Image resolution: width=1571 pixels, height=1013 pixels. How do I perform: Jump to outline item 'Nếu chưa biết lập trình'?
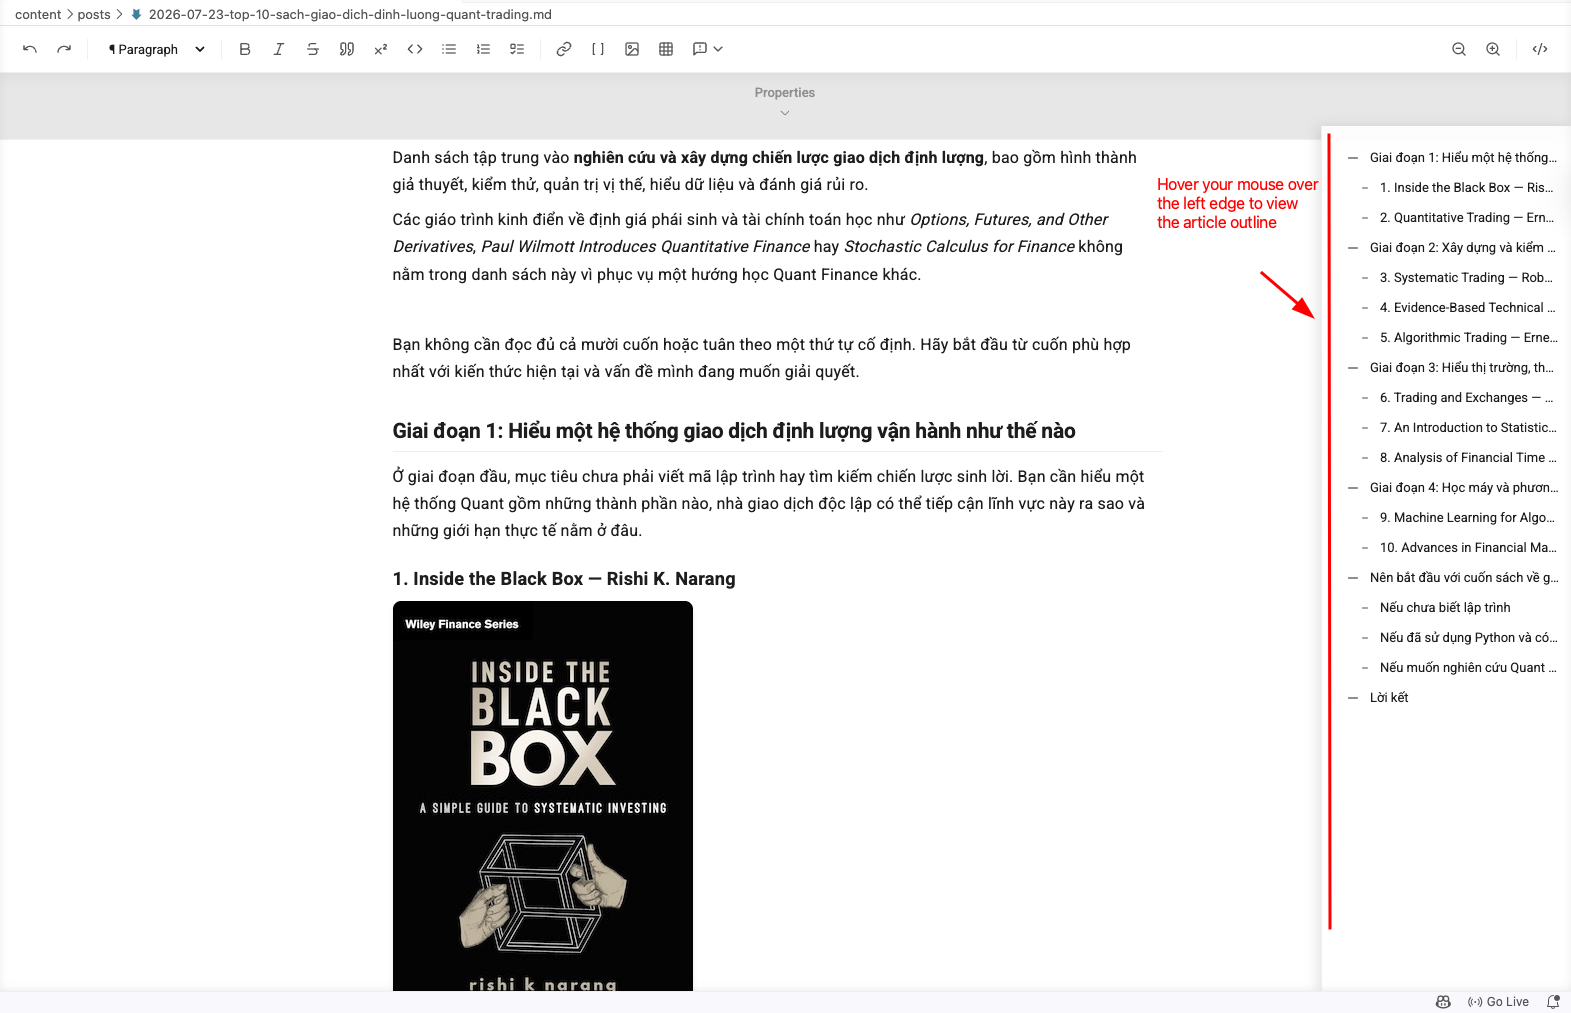(x=1445, y=607)
